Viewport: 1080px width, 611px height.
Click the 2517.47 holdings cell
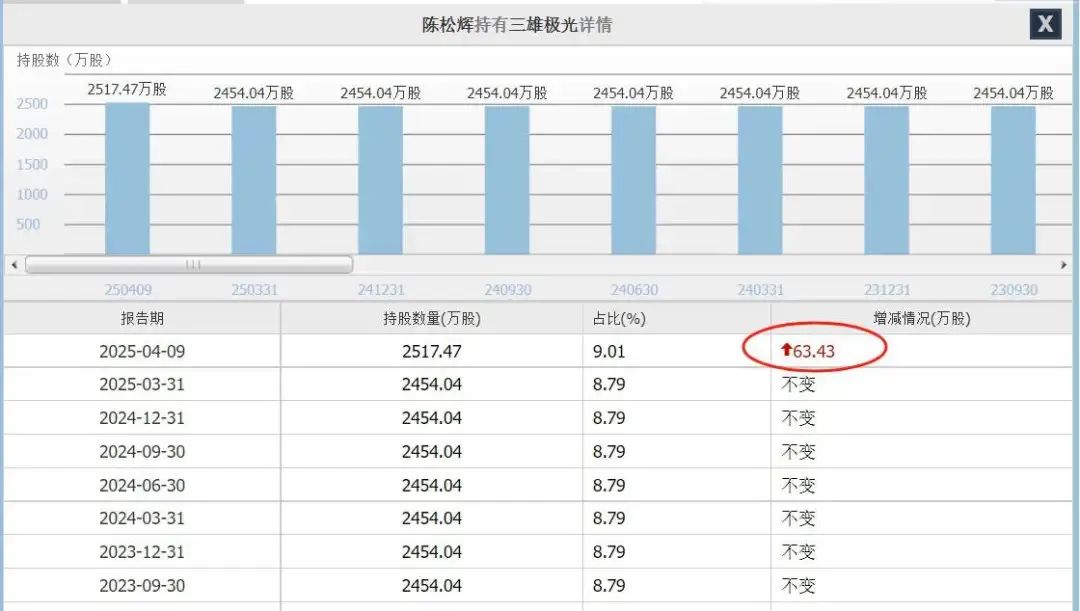tap(432, 351)
